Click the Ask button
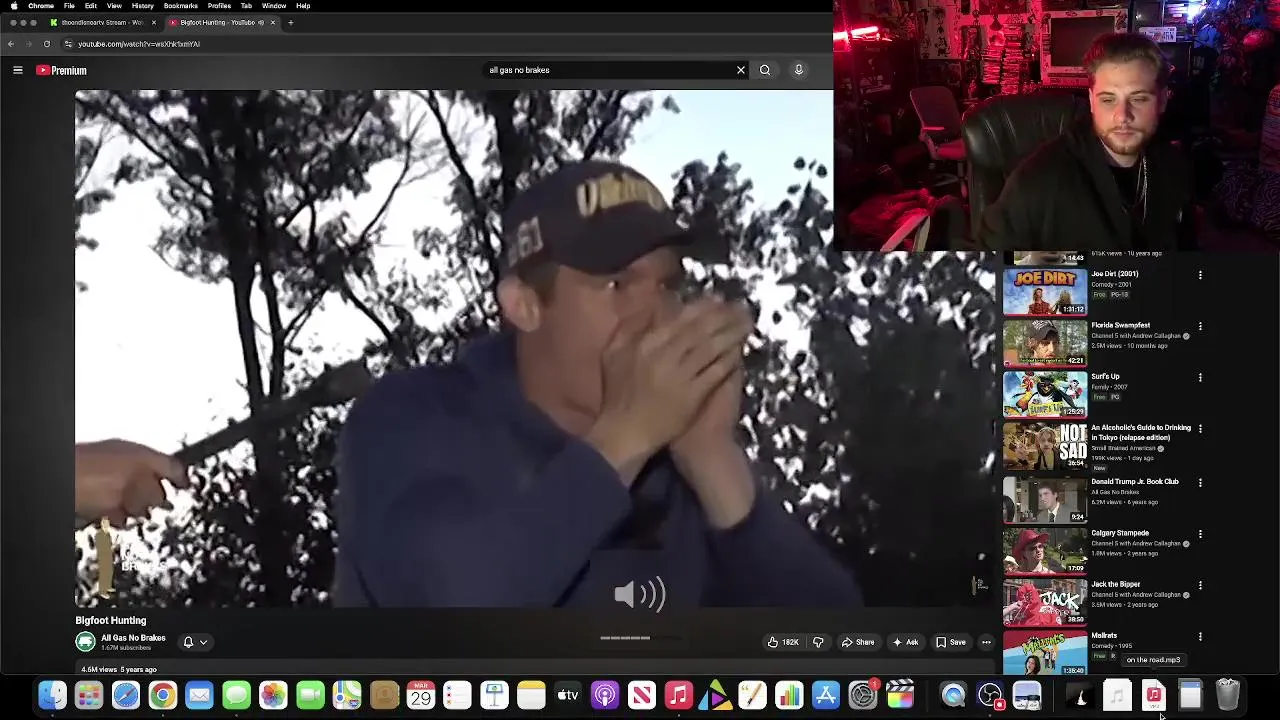Image resolution: width=1280 pixels, height=720 pixels. tap(906, 642)
